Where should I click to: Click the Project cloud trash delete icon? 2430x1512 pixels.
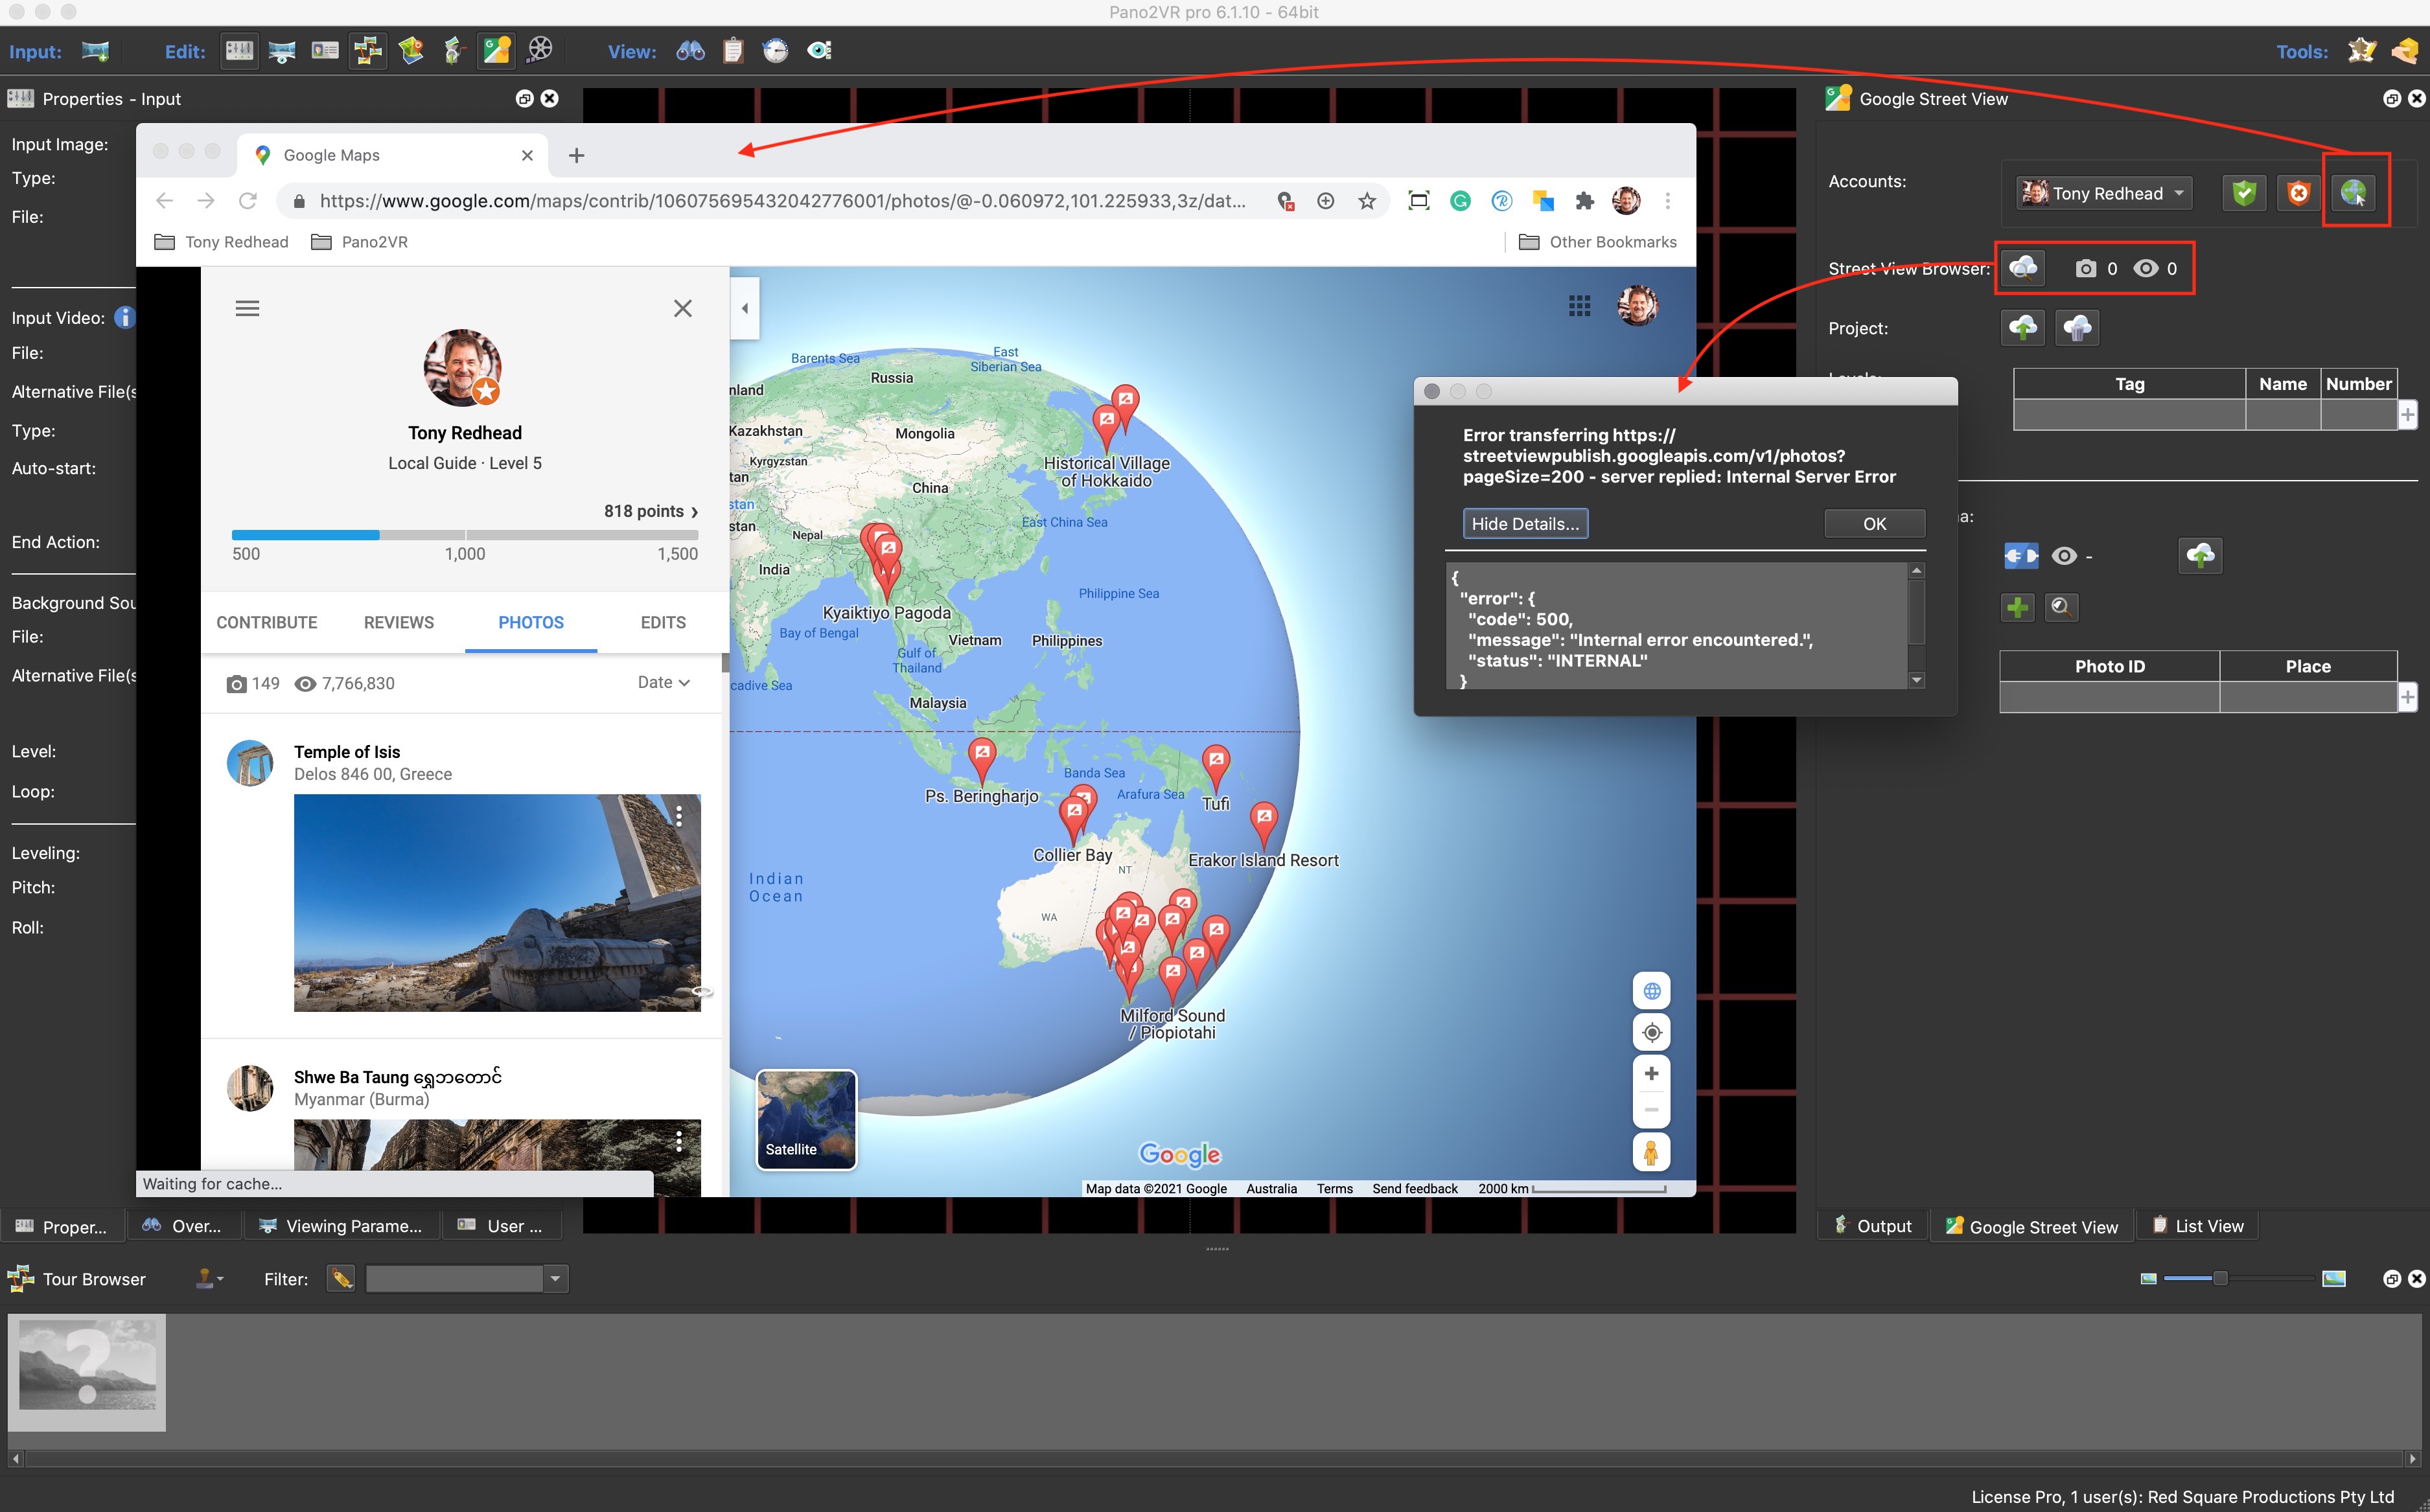[x=2078, y=328]
